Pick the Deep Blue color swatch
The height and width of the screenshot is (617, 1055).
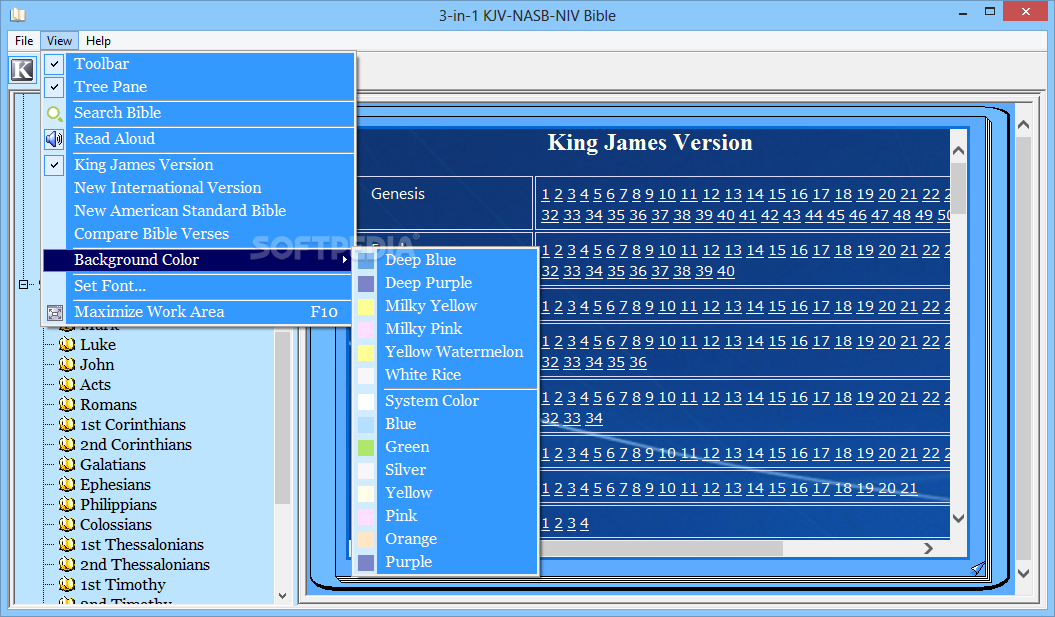366,260
